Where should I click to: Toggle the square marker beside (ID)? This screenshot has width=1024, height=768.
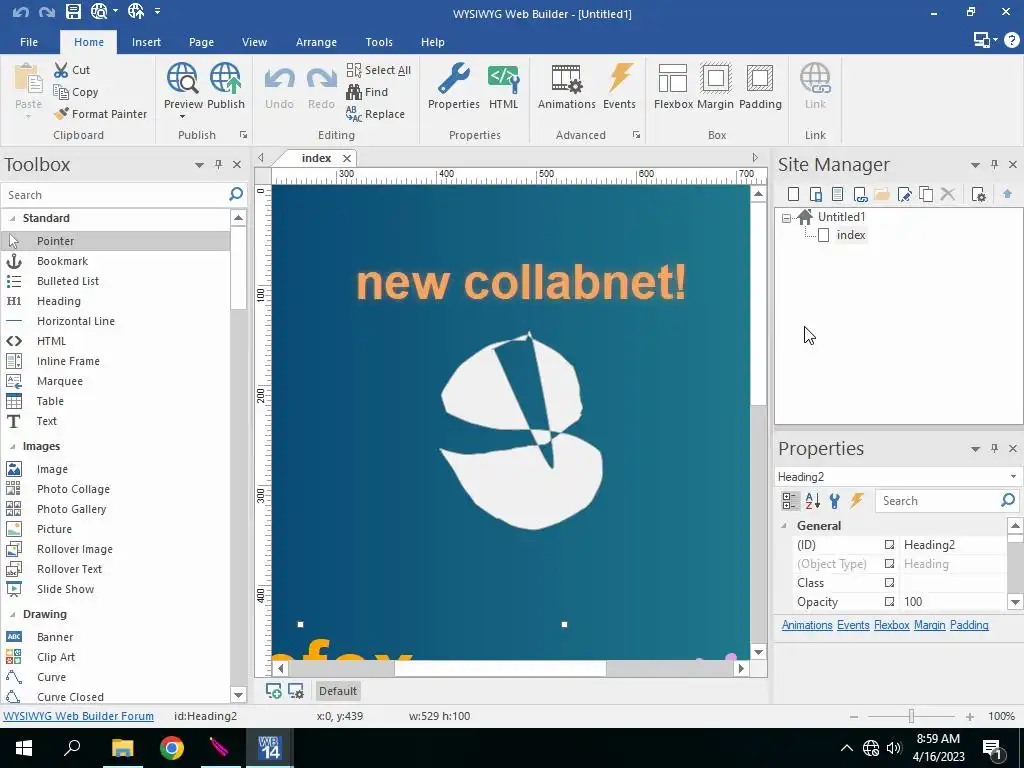click(889, 545)
